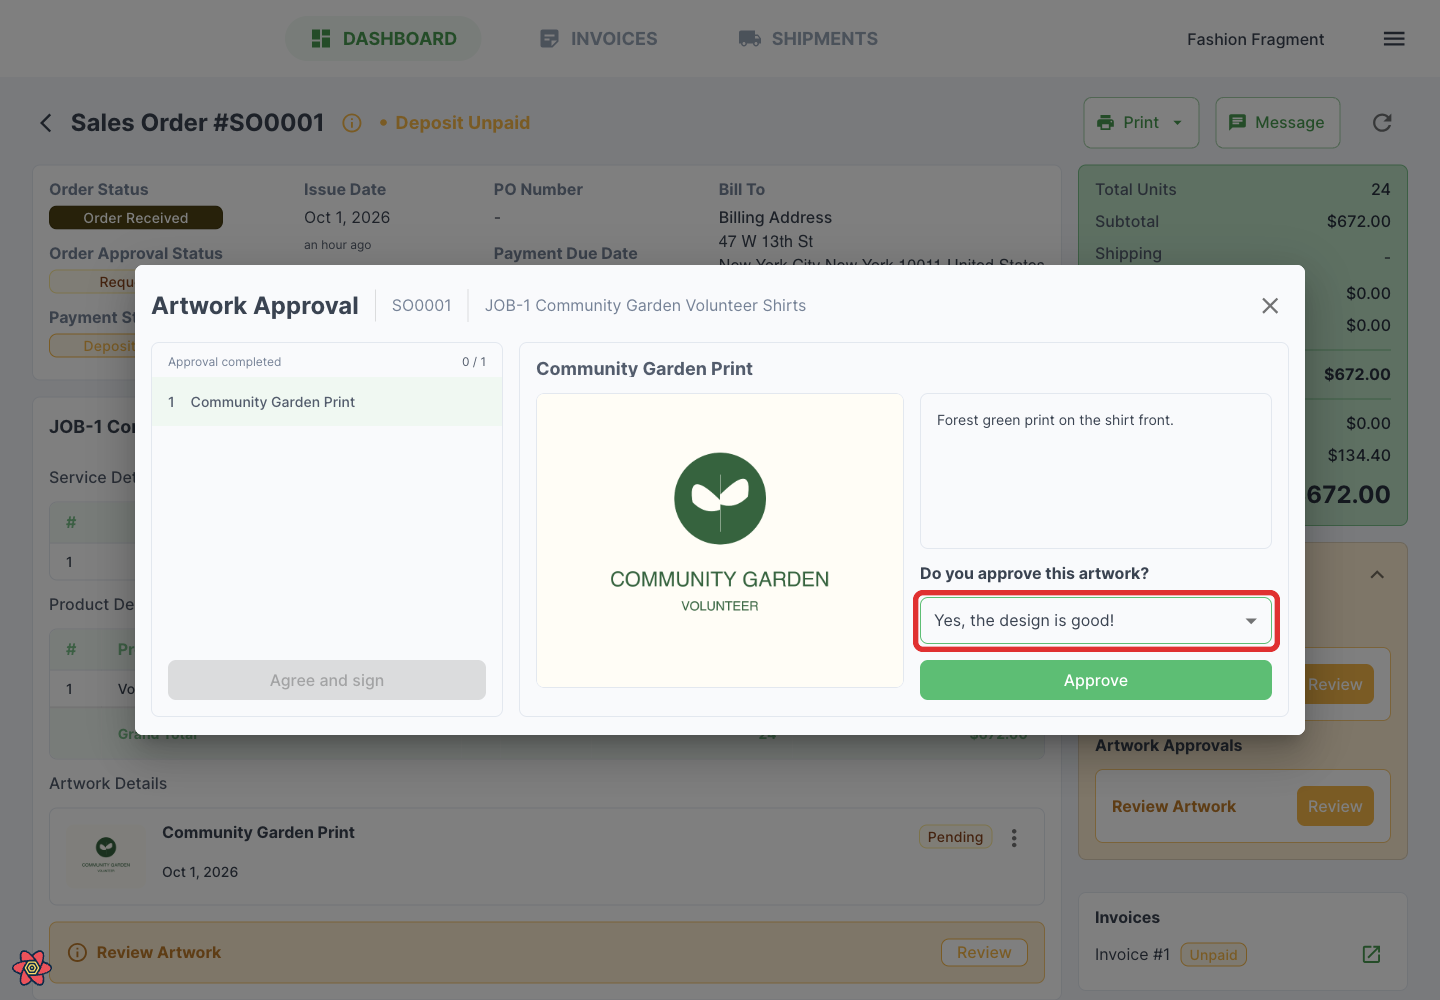Viewport: 1440px width, 1000px height.
Task: Click the SO0001 label in dialog header
Action: click(422, 306)
